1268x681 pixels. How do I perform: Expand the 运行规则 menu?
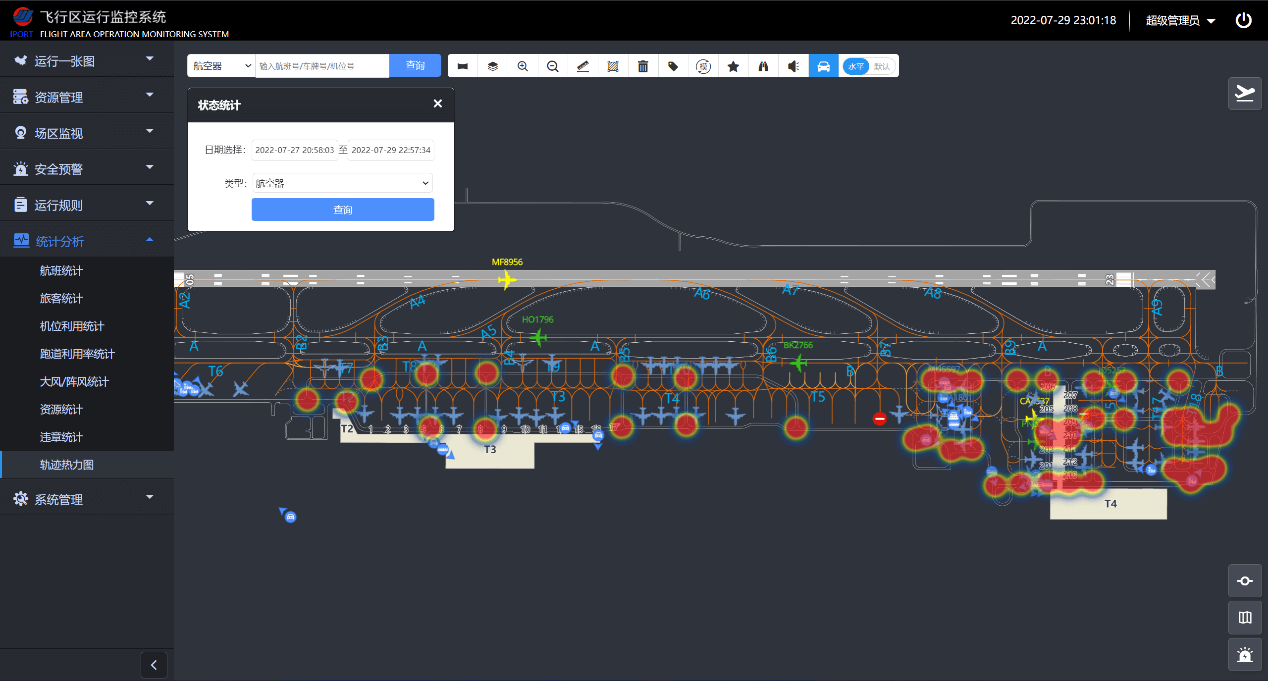(87, 205)
